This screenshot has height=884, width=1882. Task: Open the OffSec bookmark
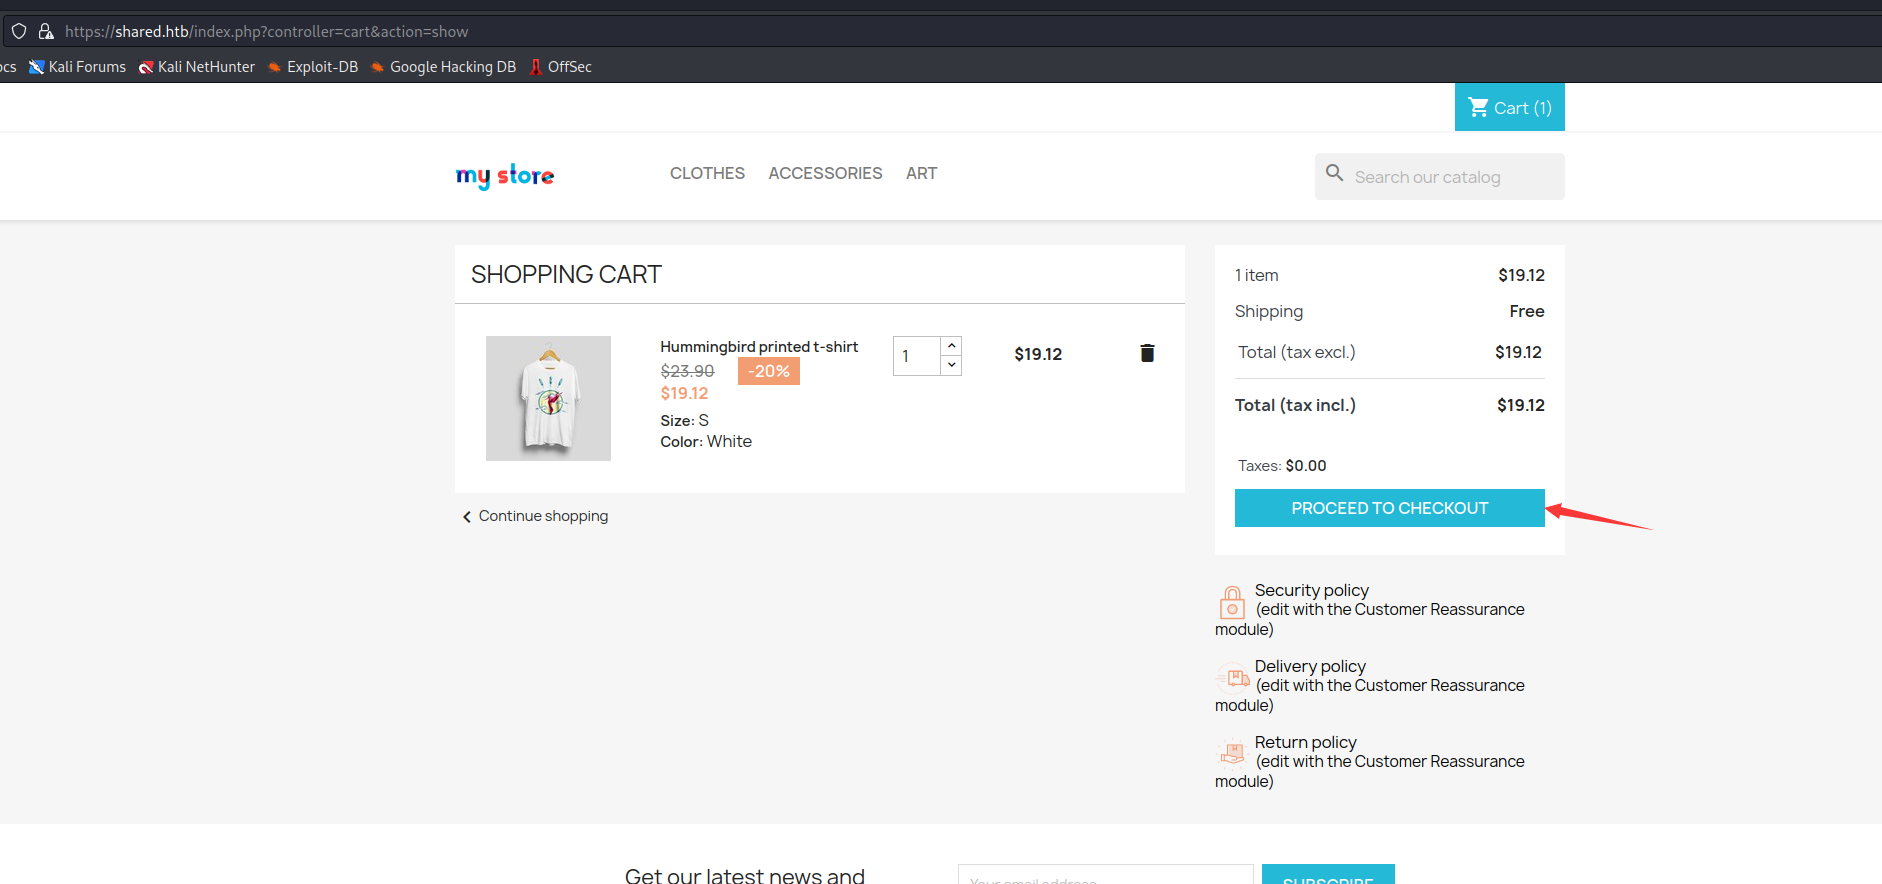tap(561, 67)
